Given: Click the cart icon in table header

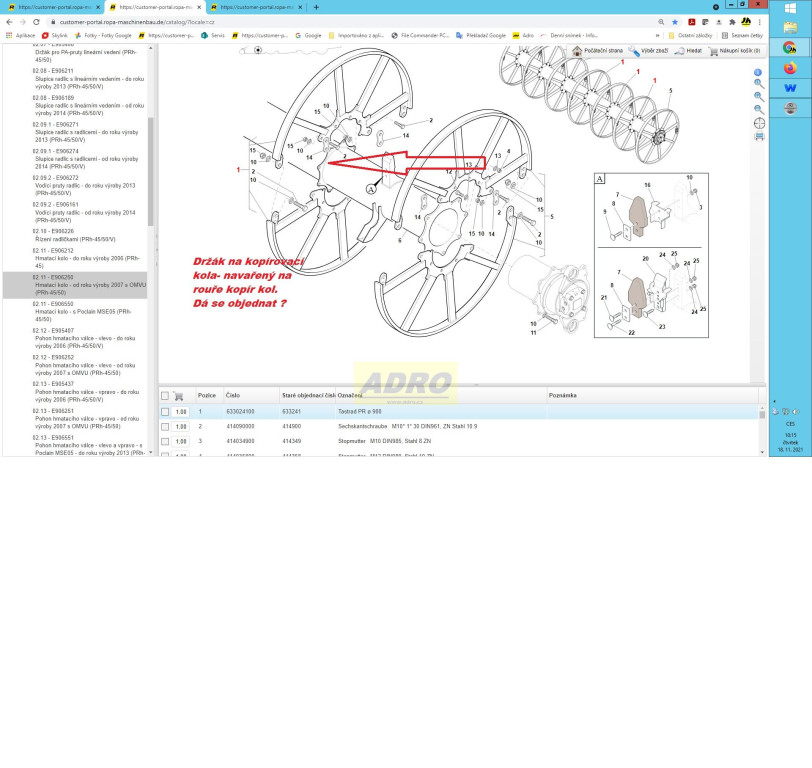Looking at the screenshot, I should coord(179,396).
